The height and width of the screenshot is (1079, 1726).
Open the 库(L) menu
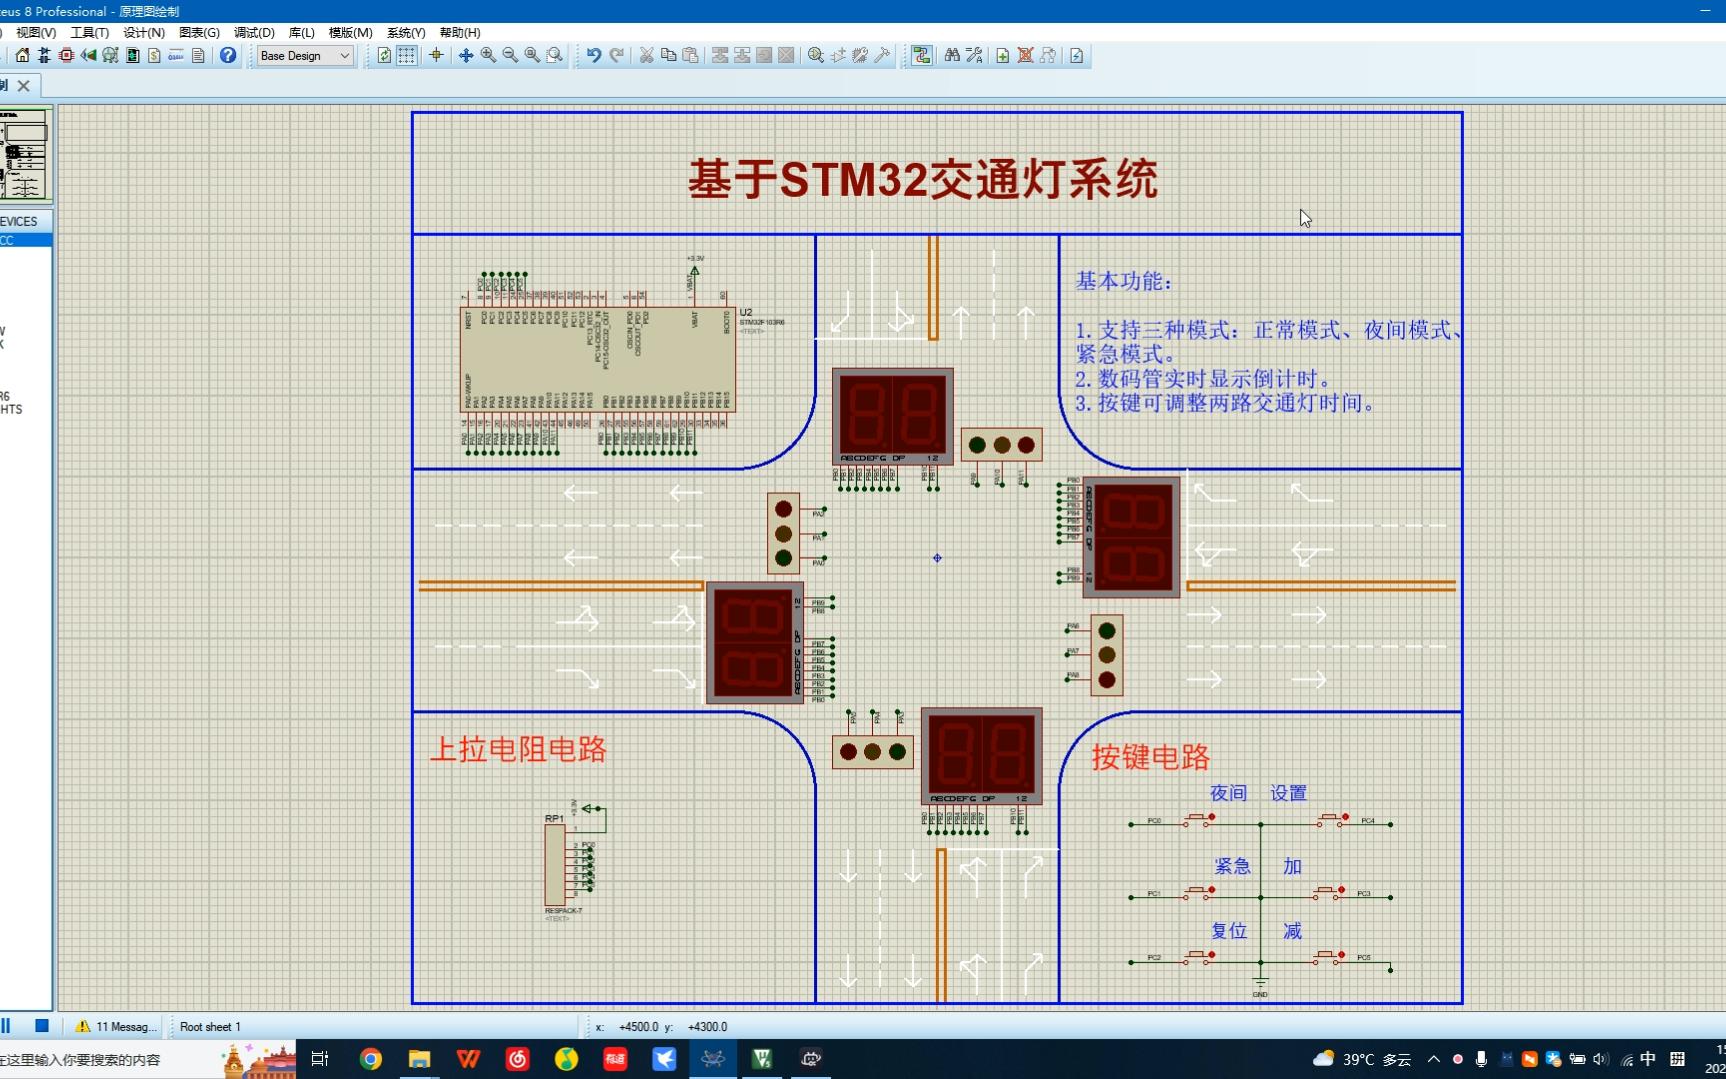[300, 32]
